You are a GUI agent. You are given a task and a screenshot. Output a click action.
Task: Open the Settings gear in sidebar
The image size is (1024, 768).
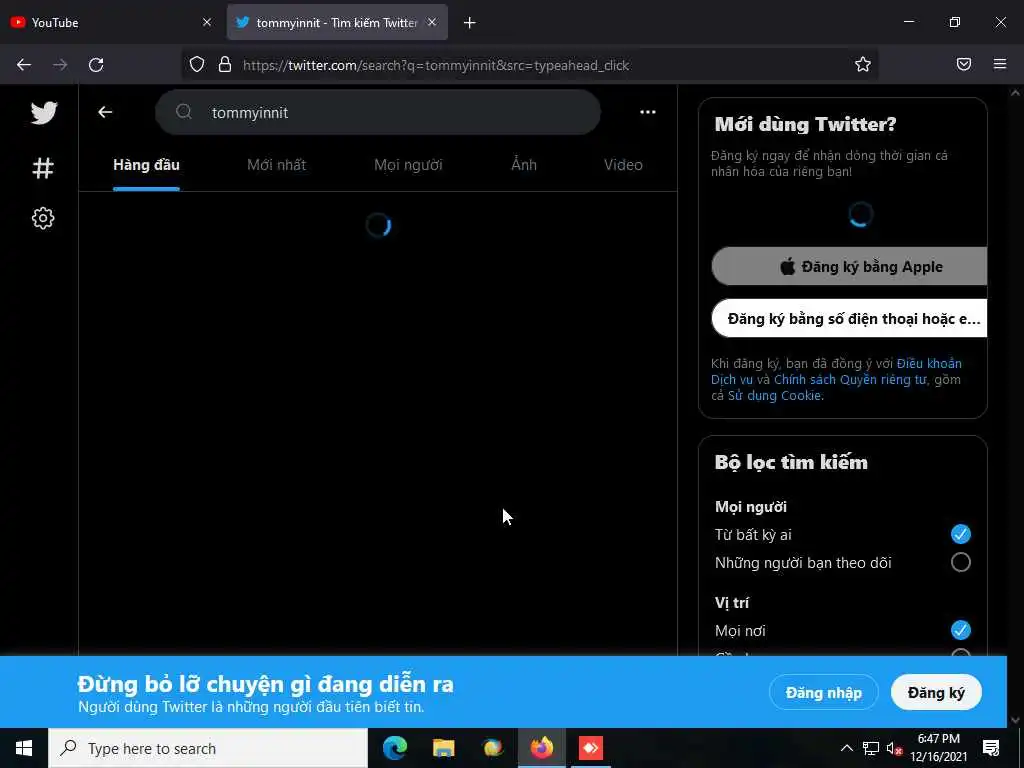click(43, 218)
